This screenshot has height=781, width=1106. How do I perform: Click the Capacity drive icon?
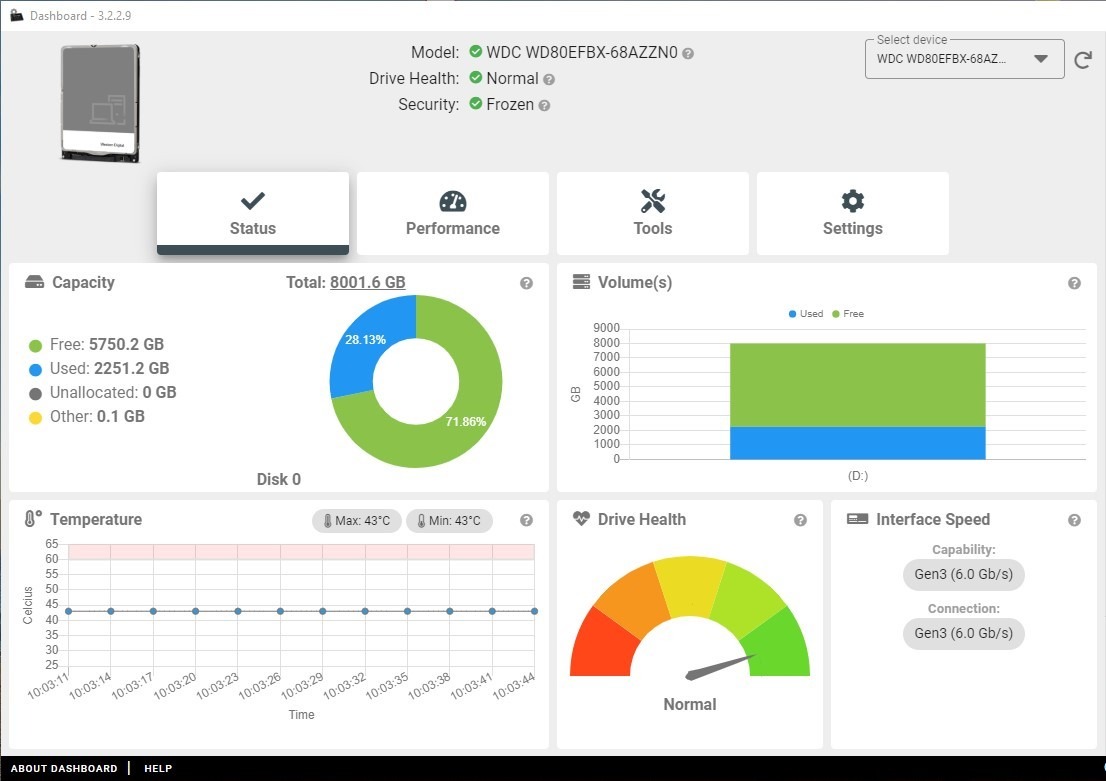click(x=34, y=282)
